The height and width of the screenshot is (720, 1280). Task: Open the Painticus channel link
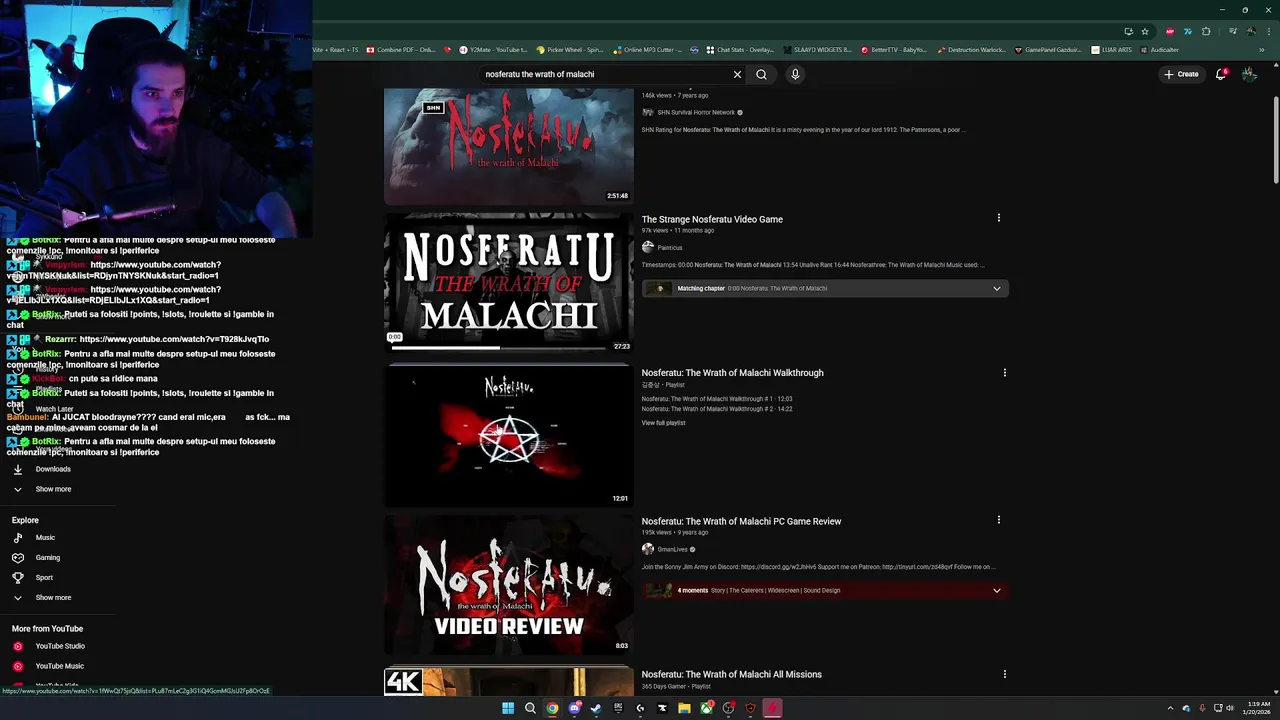tap(670, 247)
